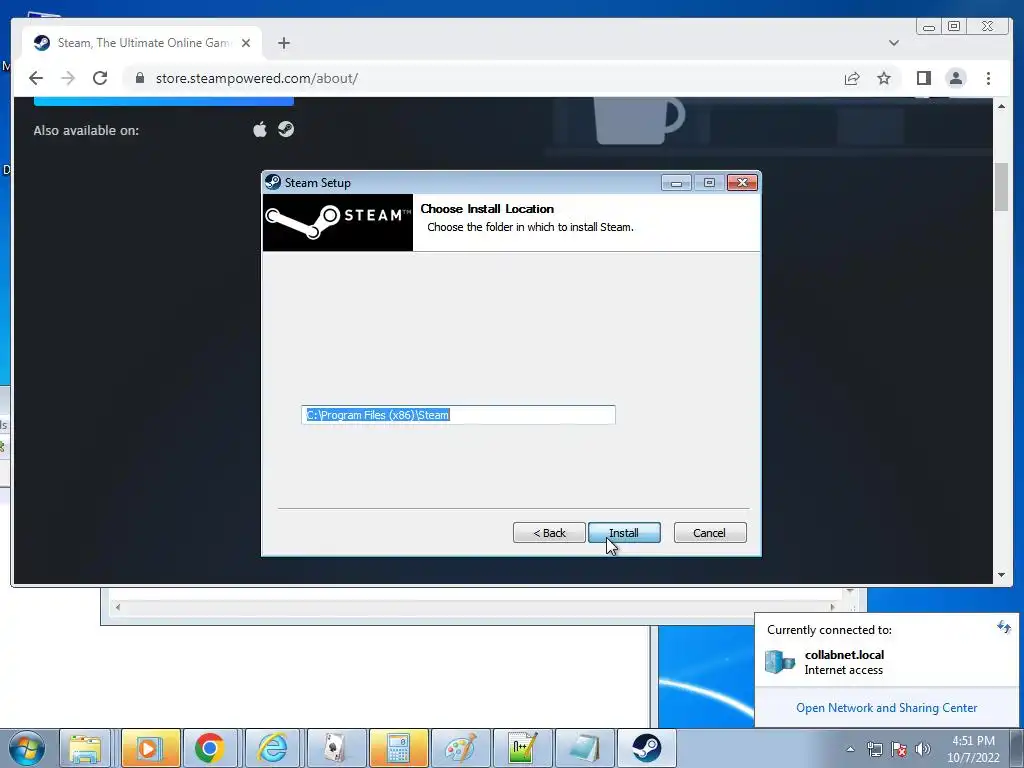Bookmark this page with star icon
The width and height of the screenshot is (1024, 768).
point(884,78)
